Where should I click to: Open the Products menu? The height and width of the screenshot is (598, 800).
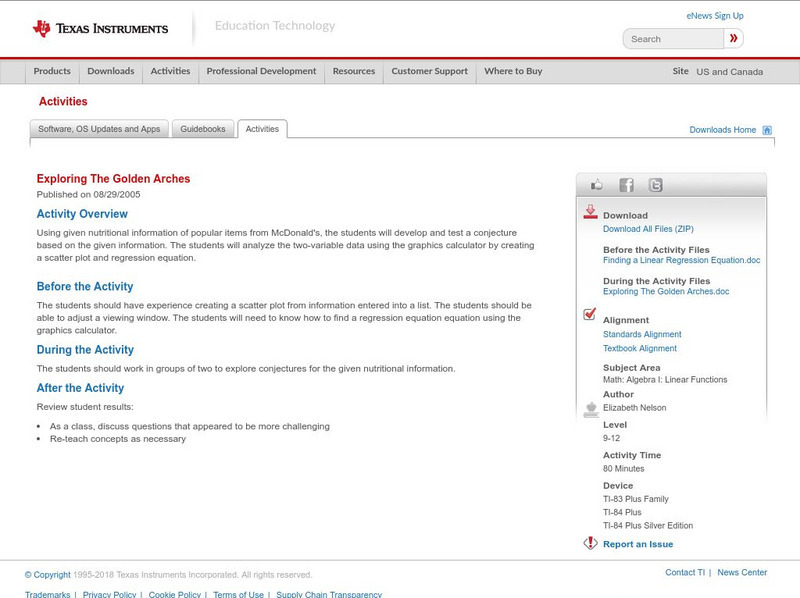52,71
